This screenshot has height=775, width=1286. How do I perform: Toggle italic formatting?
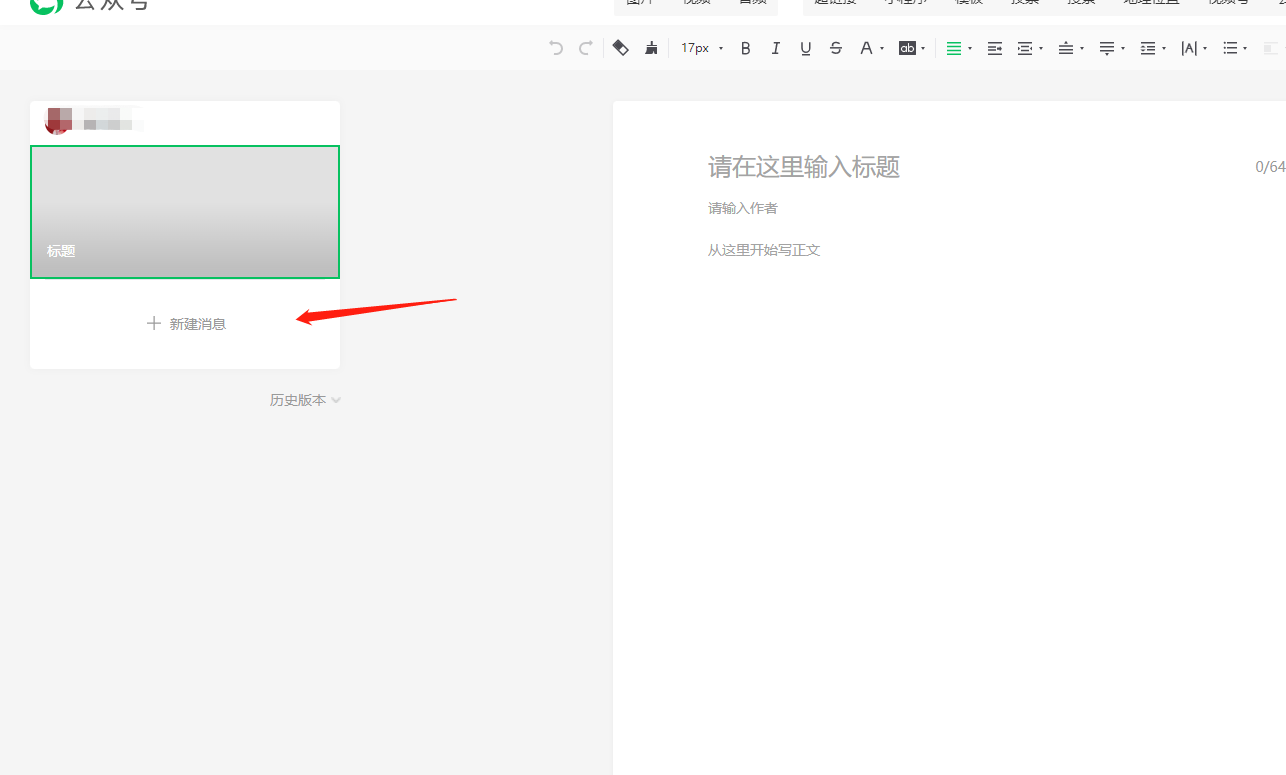(x=775, y=48)
